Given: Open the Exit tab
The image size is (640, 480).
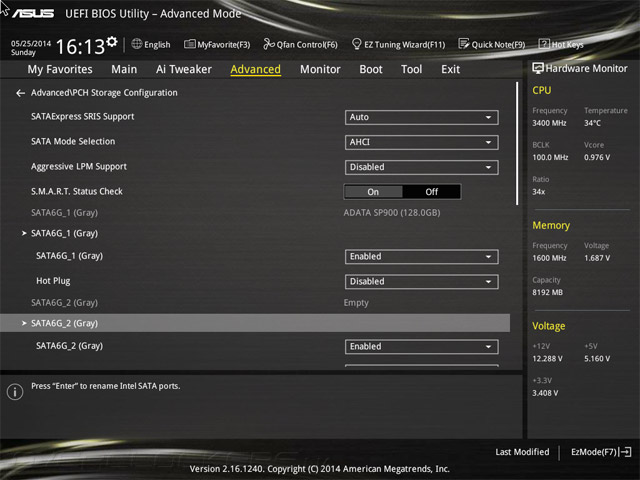Looking at the screenshot, I should tap(450, 69).
